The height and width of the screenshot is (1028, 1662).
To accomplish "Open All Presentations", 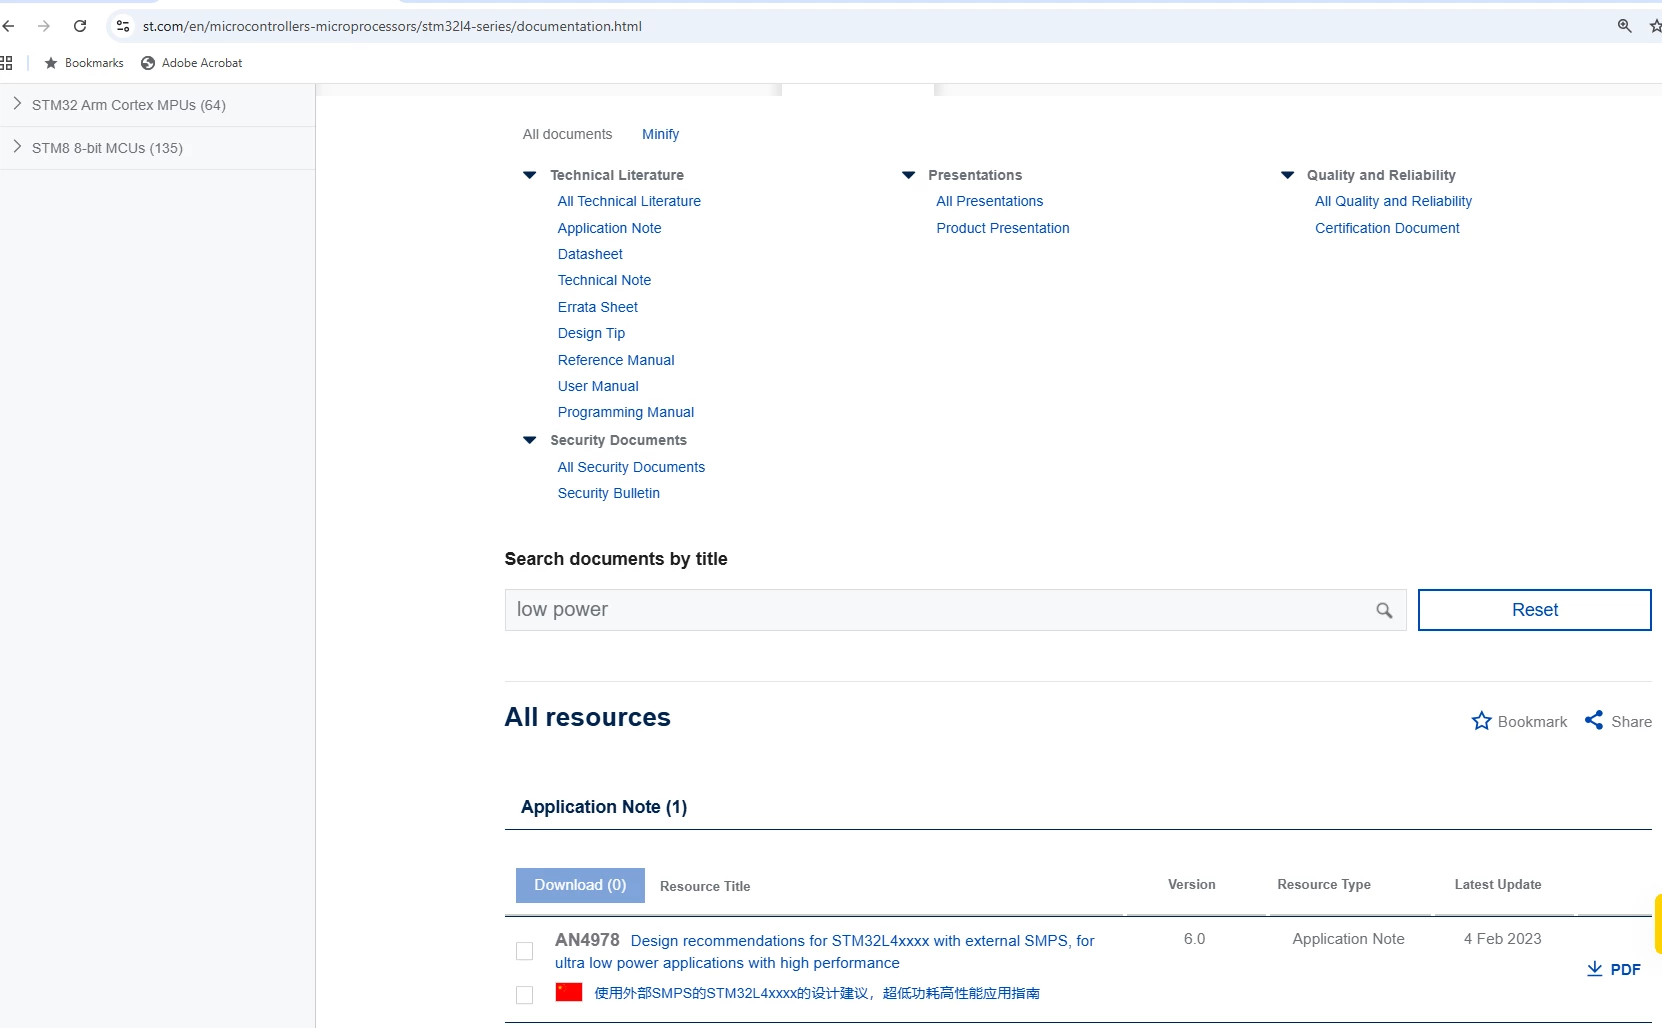I will [x=989, y=201].
